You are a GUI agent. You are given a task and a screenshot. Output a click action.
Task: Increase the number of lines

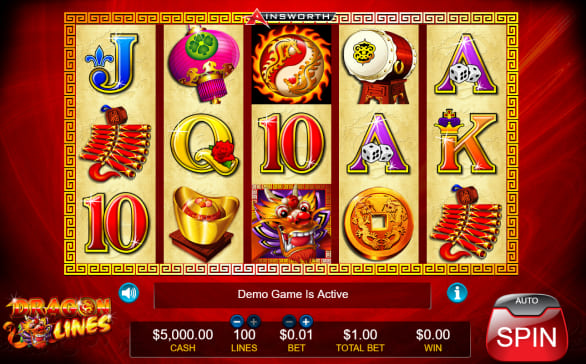tap(254, 321)
